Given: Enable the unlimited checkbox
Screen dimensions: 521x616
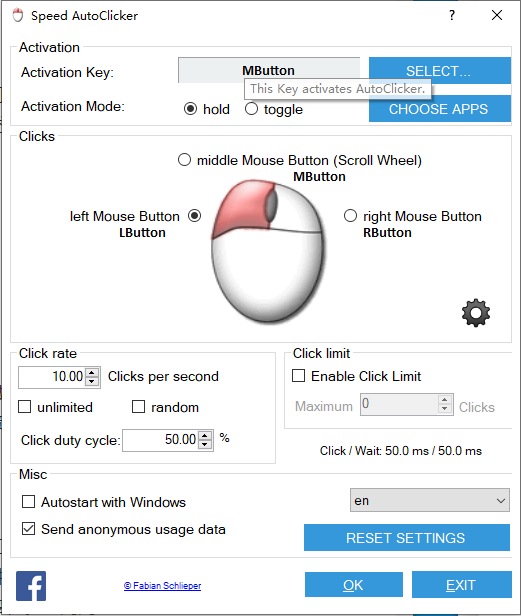Looking at the screenshot, I should click(x=25, y=407).
